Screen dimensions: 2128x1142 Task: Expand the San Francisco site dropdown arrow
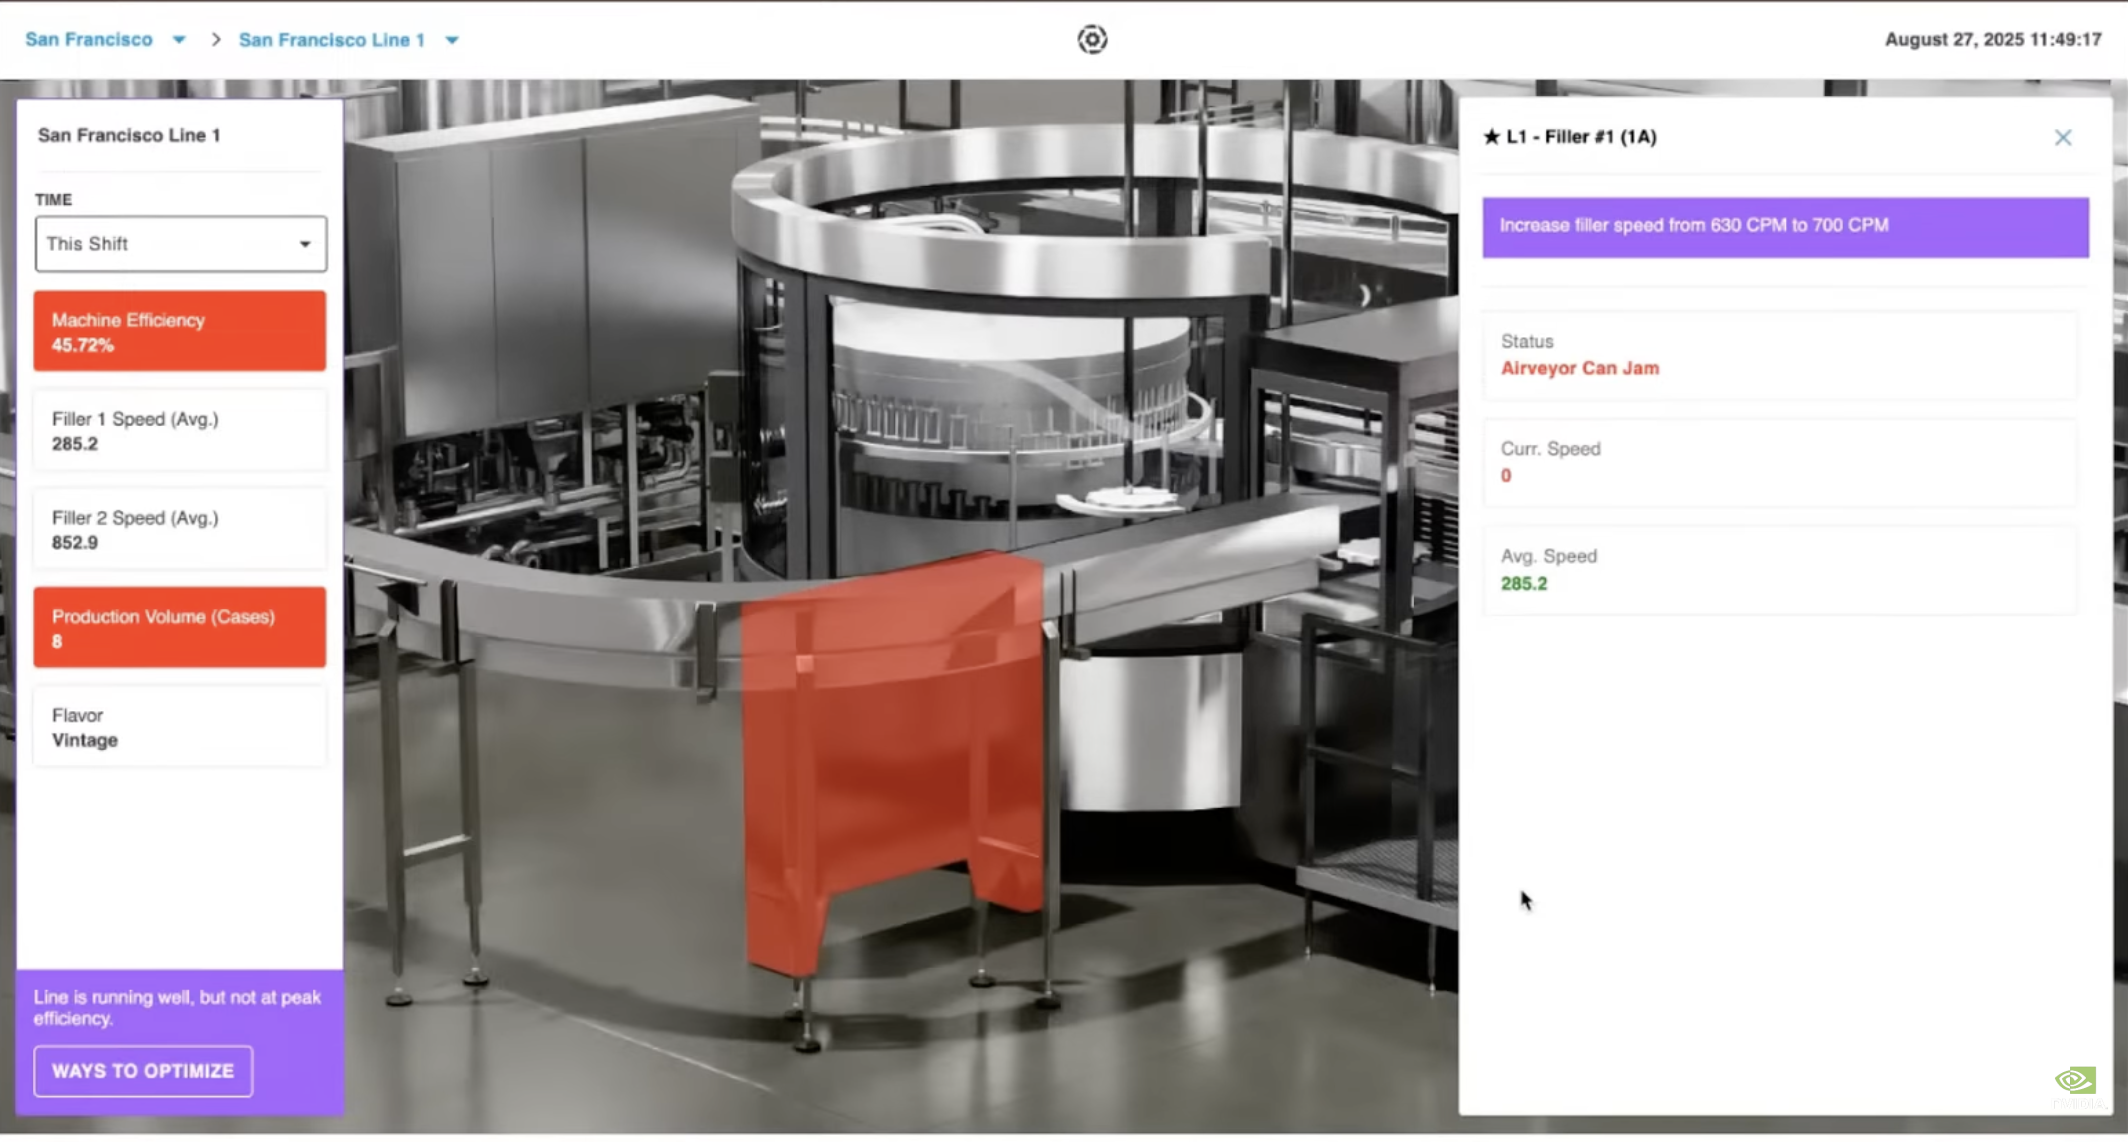[x=179, y=40]
